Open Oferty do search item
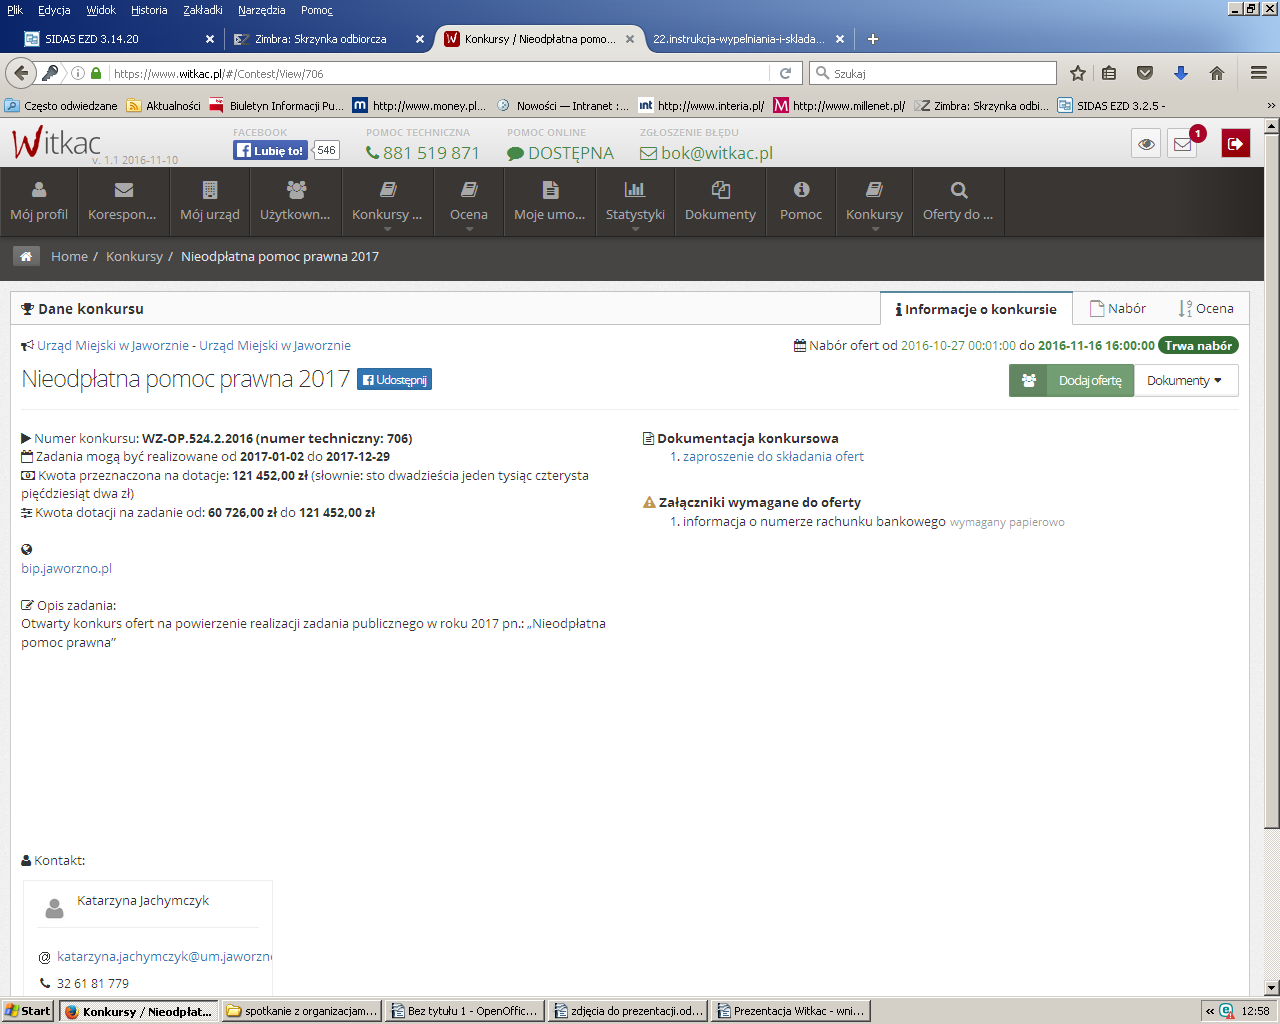 click(958, 201)
